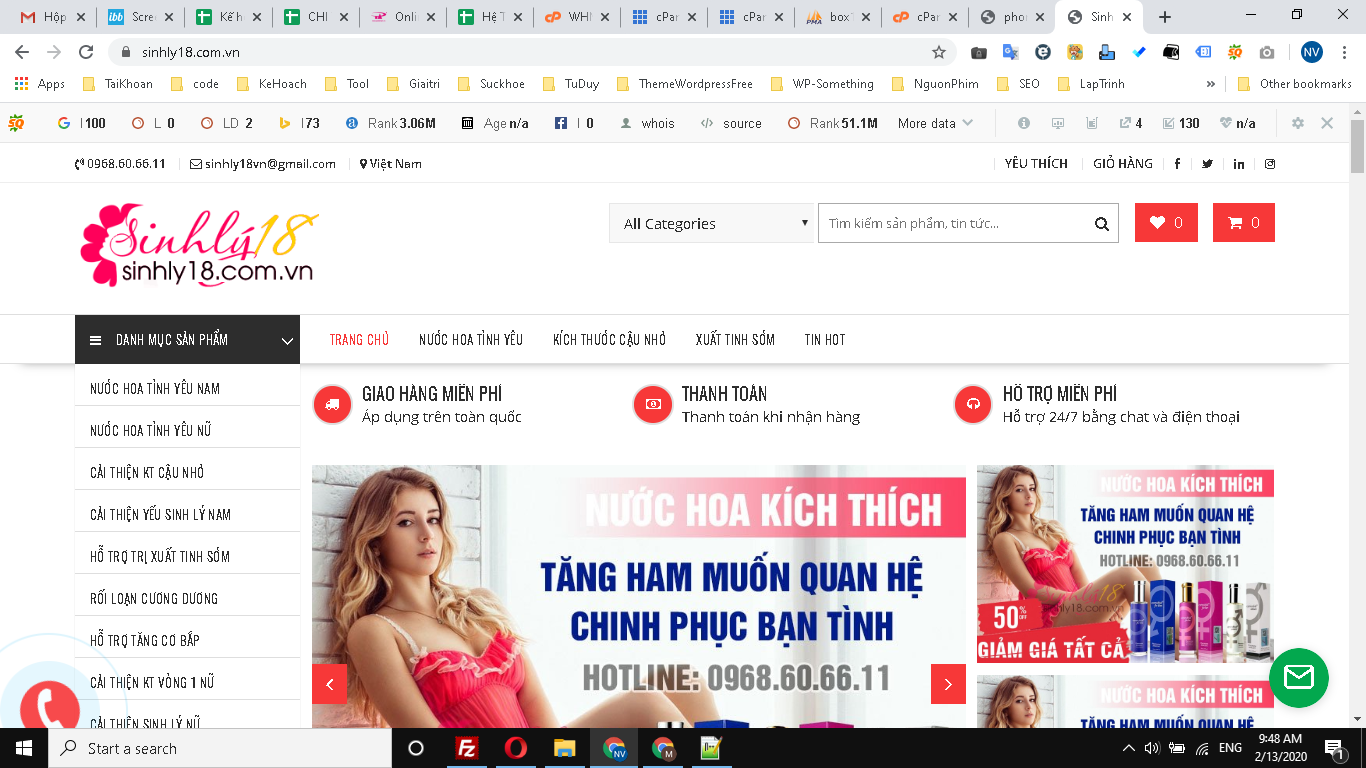Click the camera screenshot extension
1366x768 pixels.
1267,52
